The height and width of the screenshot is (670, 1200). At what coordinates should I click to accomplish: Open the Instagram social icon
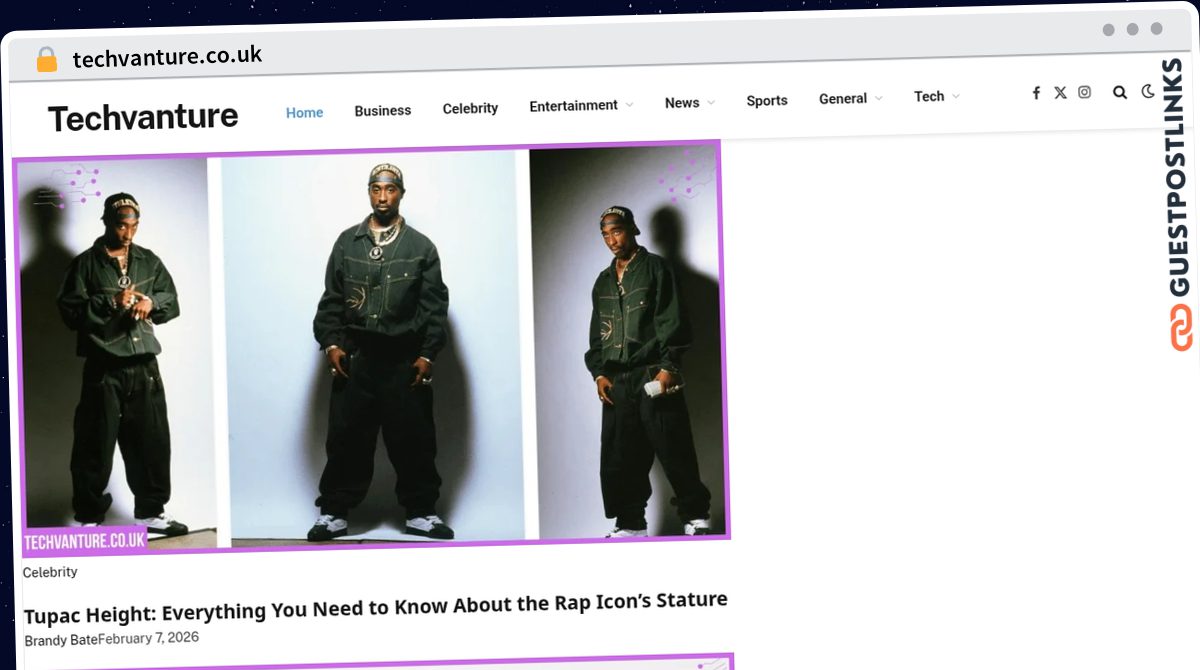[1084, 92]
